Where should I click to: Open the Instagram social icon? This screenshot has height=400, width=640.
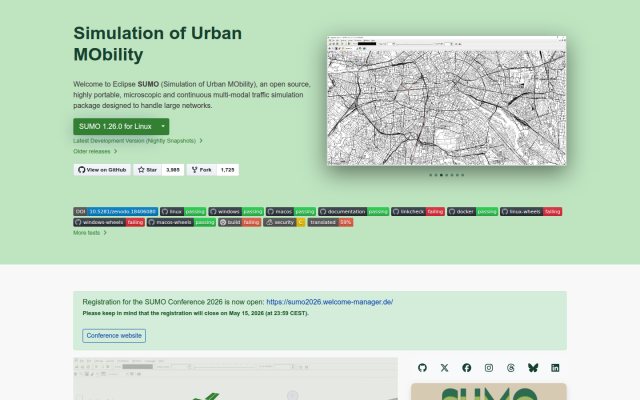pyautogui.click(x=489, y=368)
